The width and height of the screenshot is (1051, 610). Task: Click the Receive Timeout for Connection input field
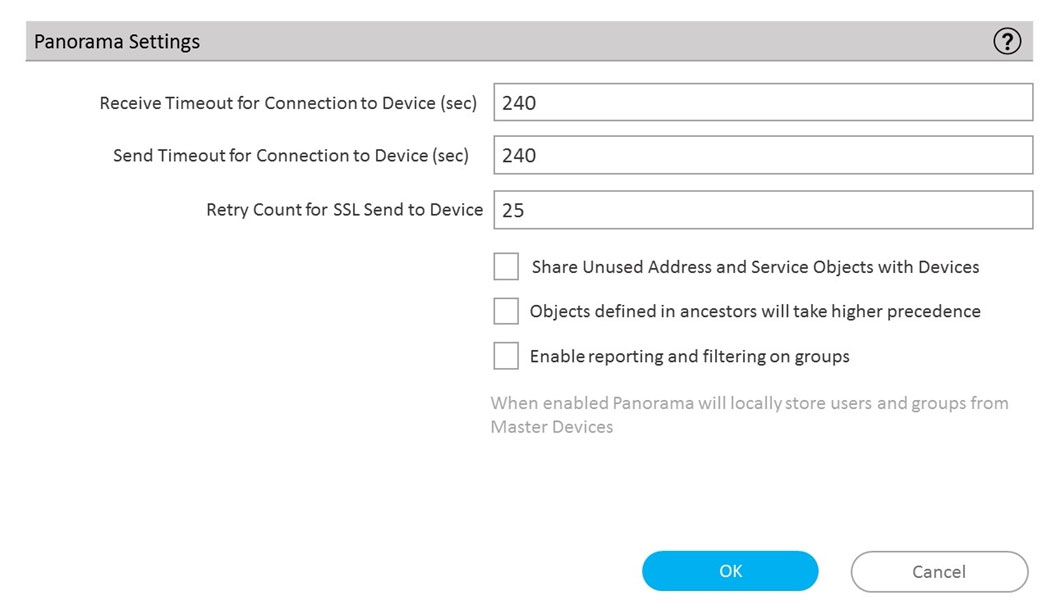point(763,103)
